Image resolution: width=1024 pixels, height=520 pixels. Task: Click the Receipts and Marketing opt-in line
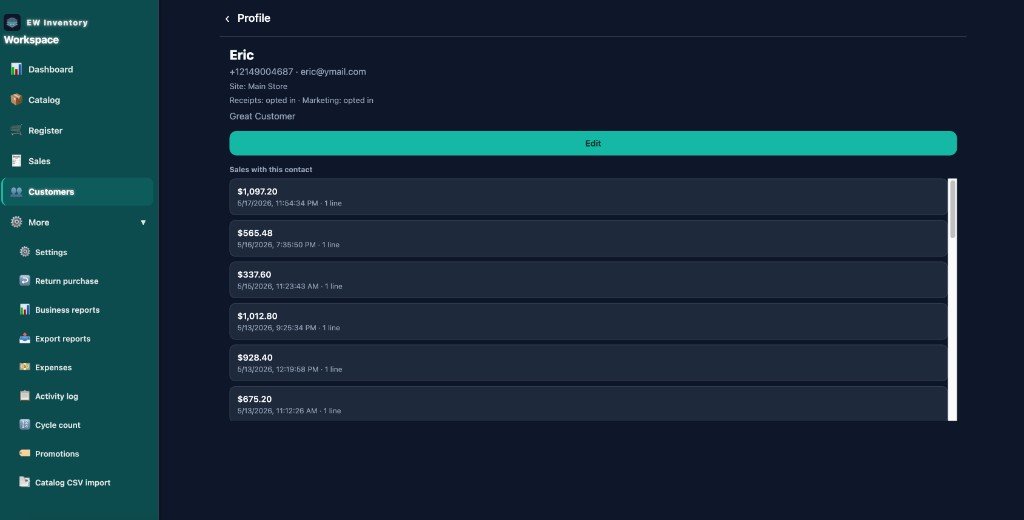(301, 101)
